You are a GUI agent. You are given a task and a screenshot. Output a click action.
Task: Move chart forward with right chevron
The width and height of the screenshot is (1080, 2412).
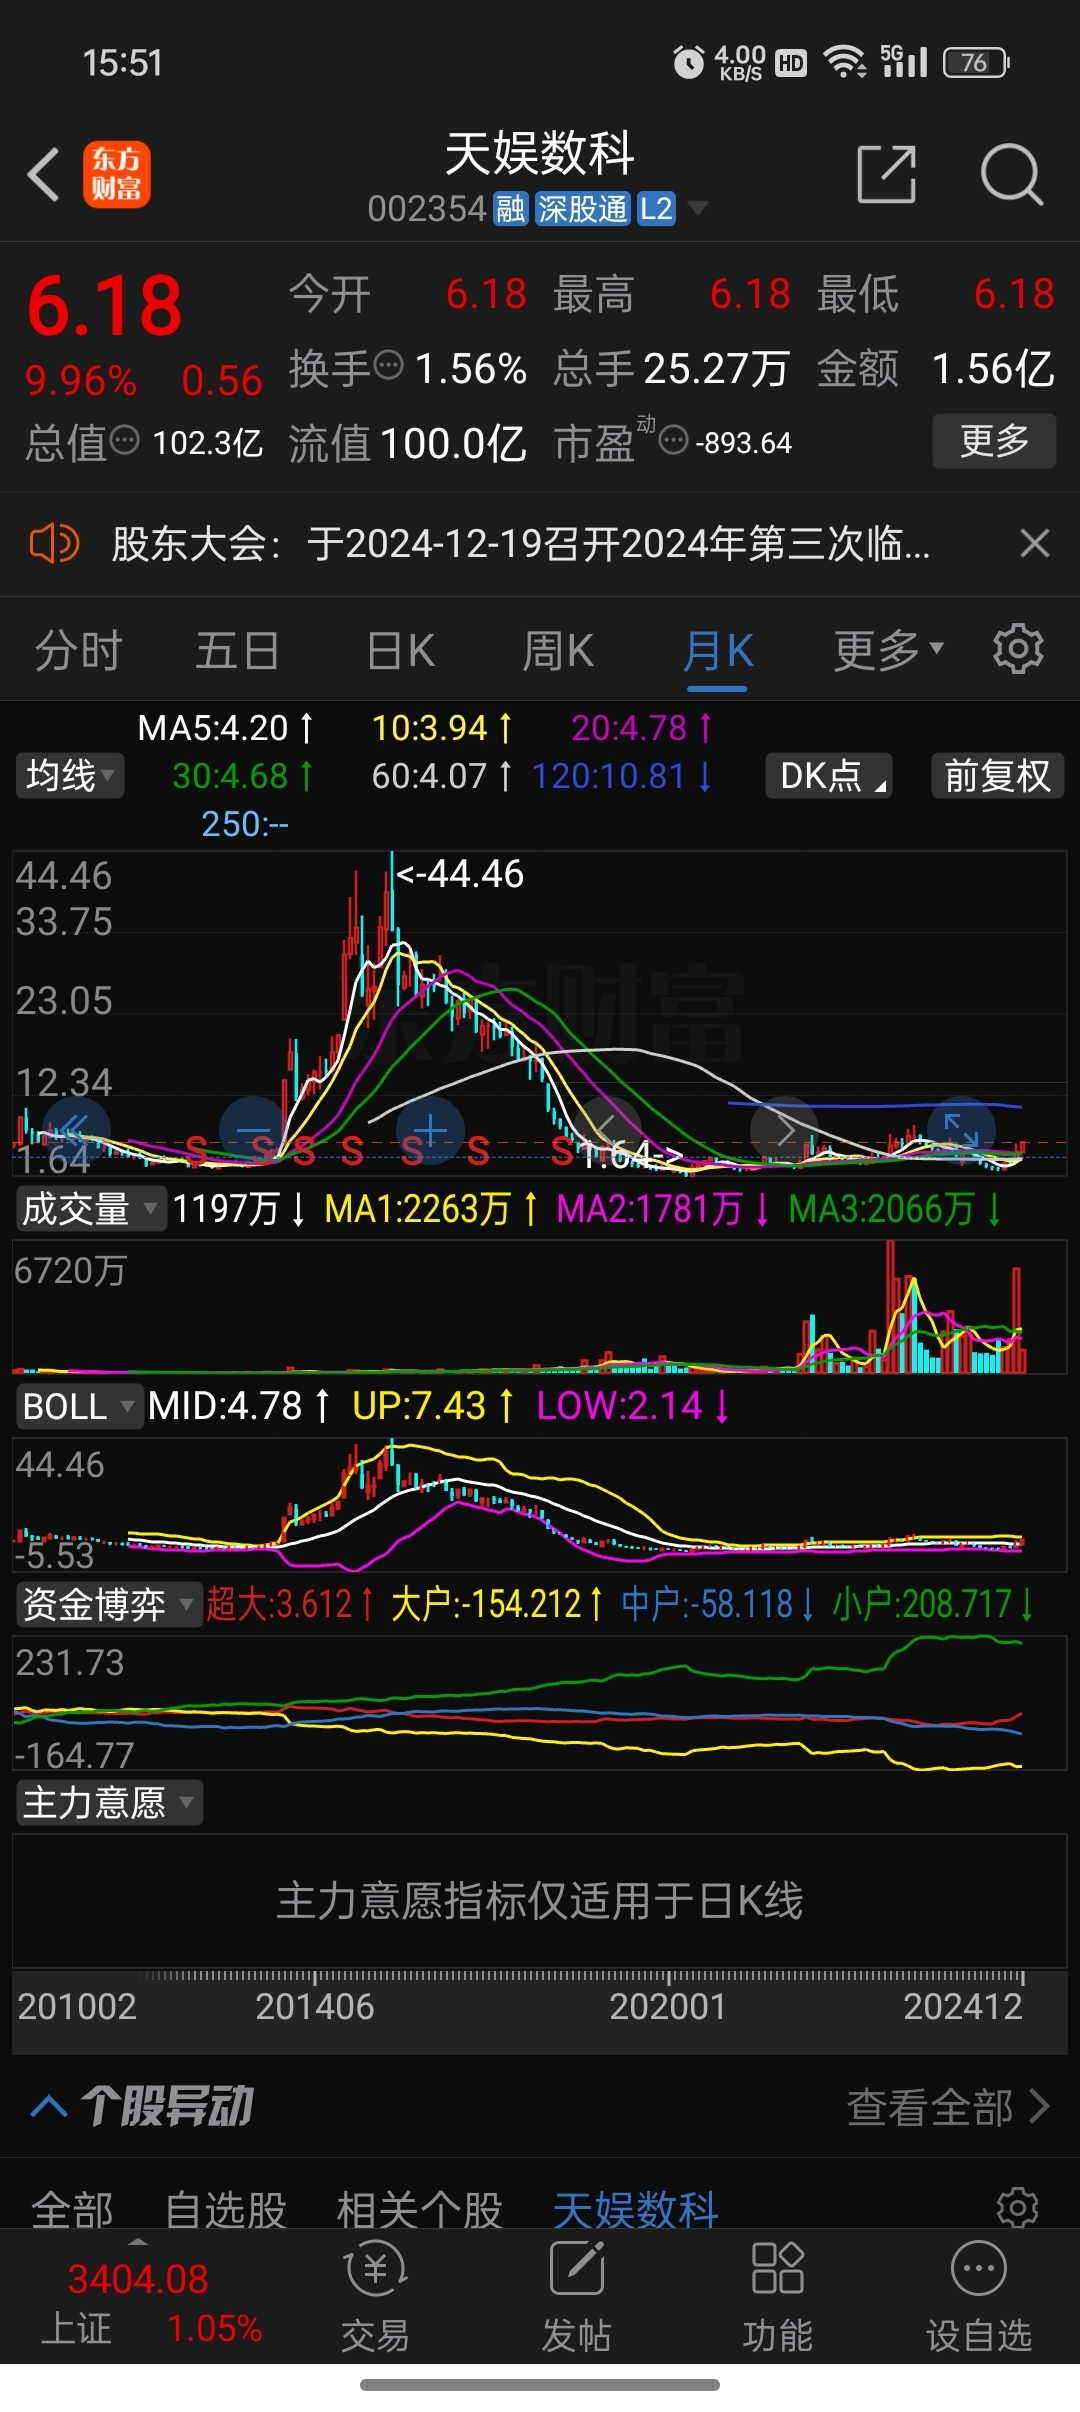tap(785, 1131)
